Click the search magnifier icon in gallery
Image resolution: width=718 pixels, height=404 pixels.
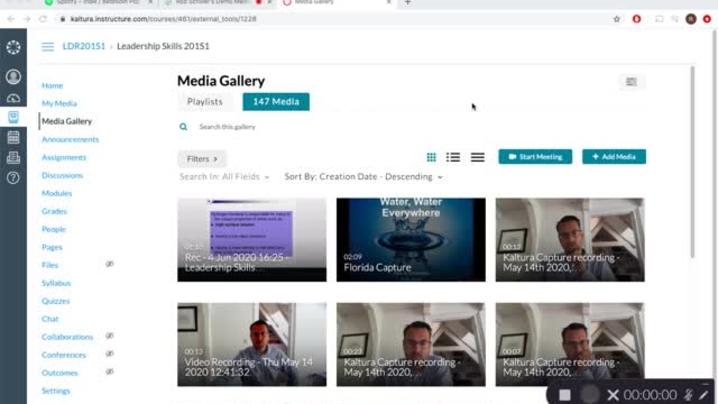(183, 127)
